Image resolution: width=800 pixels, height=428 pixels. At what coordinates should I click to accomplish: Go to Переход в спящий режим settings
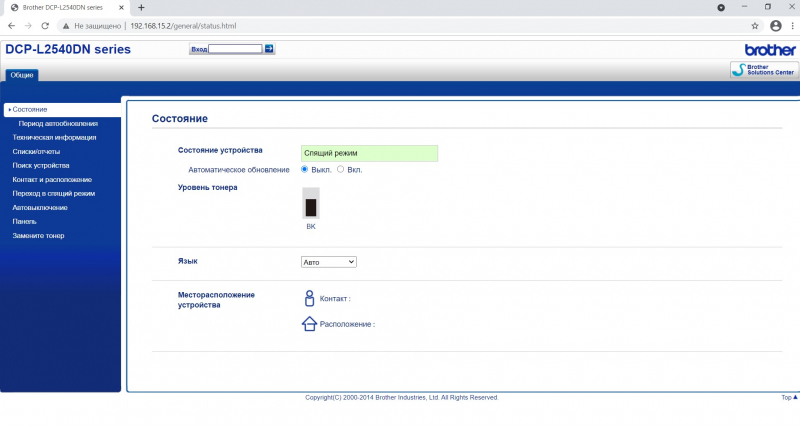coord(53,193)
